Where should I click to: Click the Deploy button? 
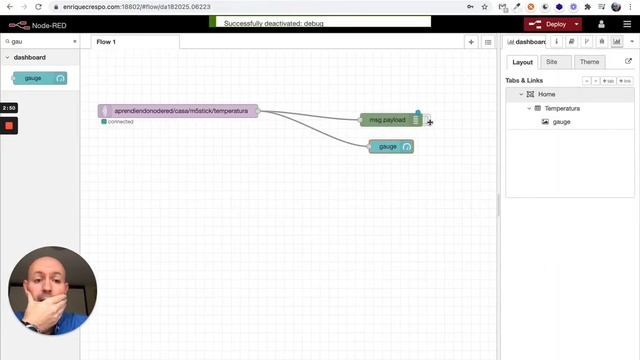click(547, 24)
